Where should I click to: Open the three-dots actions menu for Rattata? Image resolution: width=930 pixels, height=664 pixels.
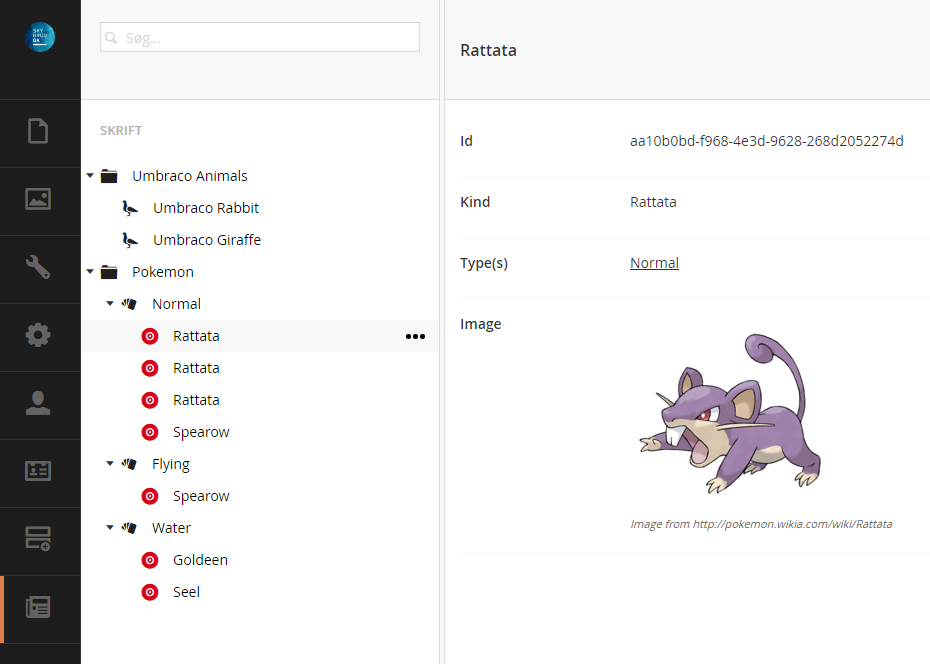415,336
